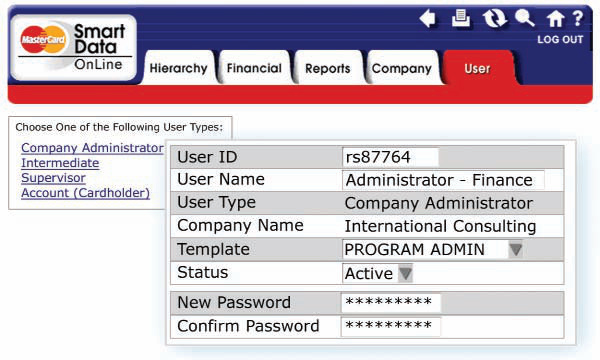Viewport: 600px width, 360px height.
Task: Click the 'Choose One of the Following User Types' heading
Action: click(119, 127)
